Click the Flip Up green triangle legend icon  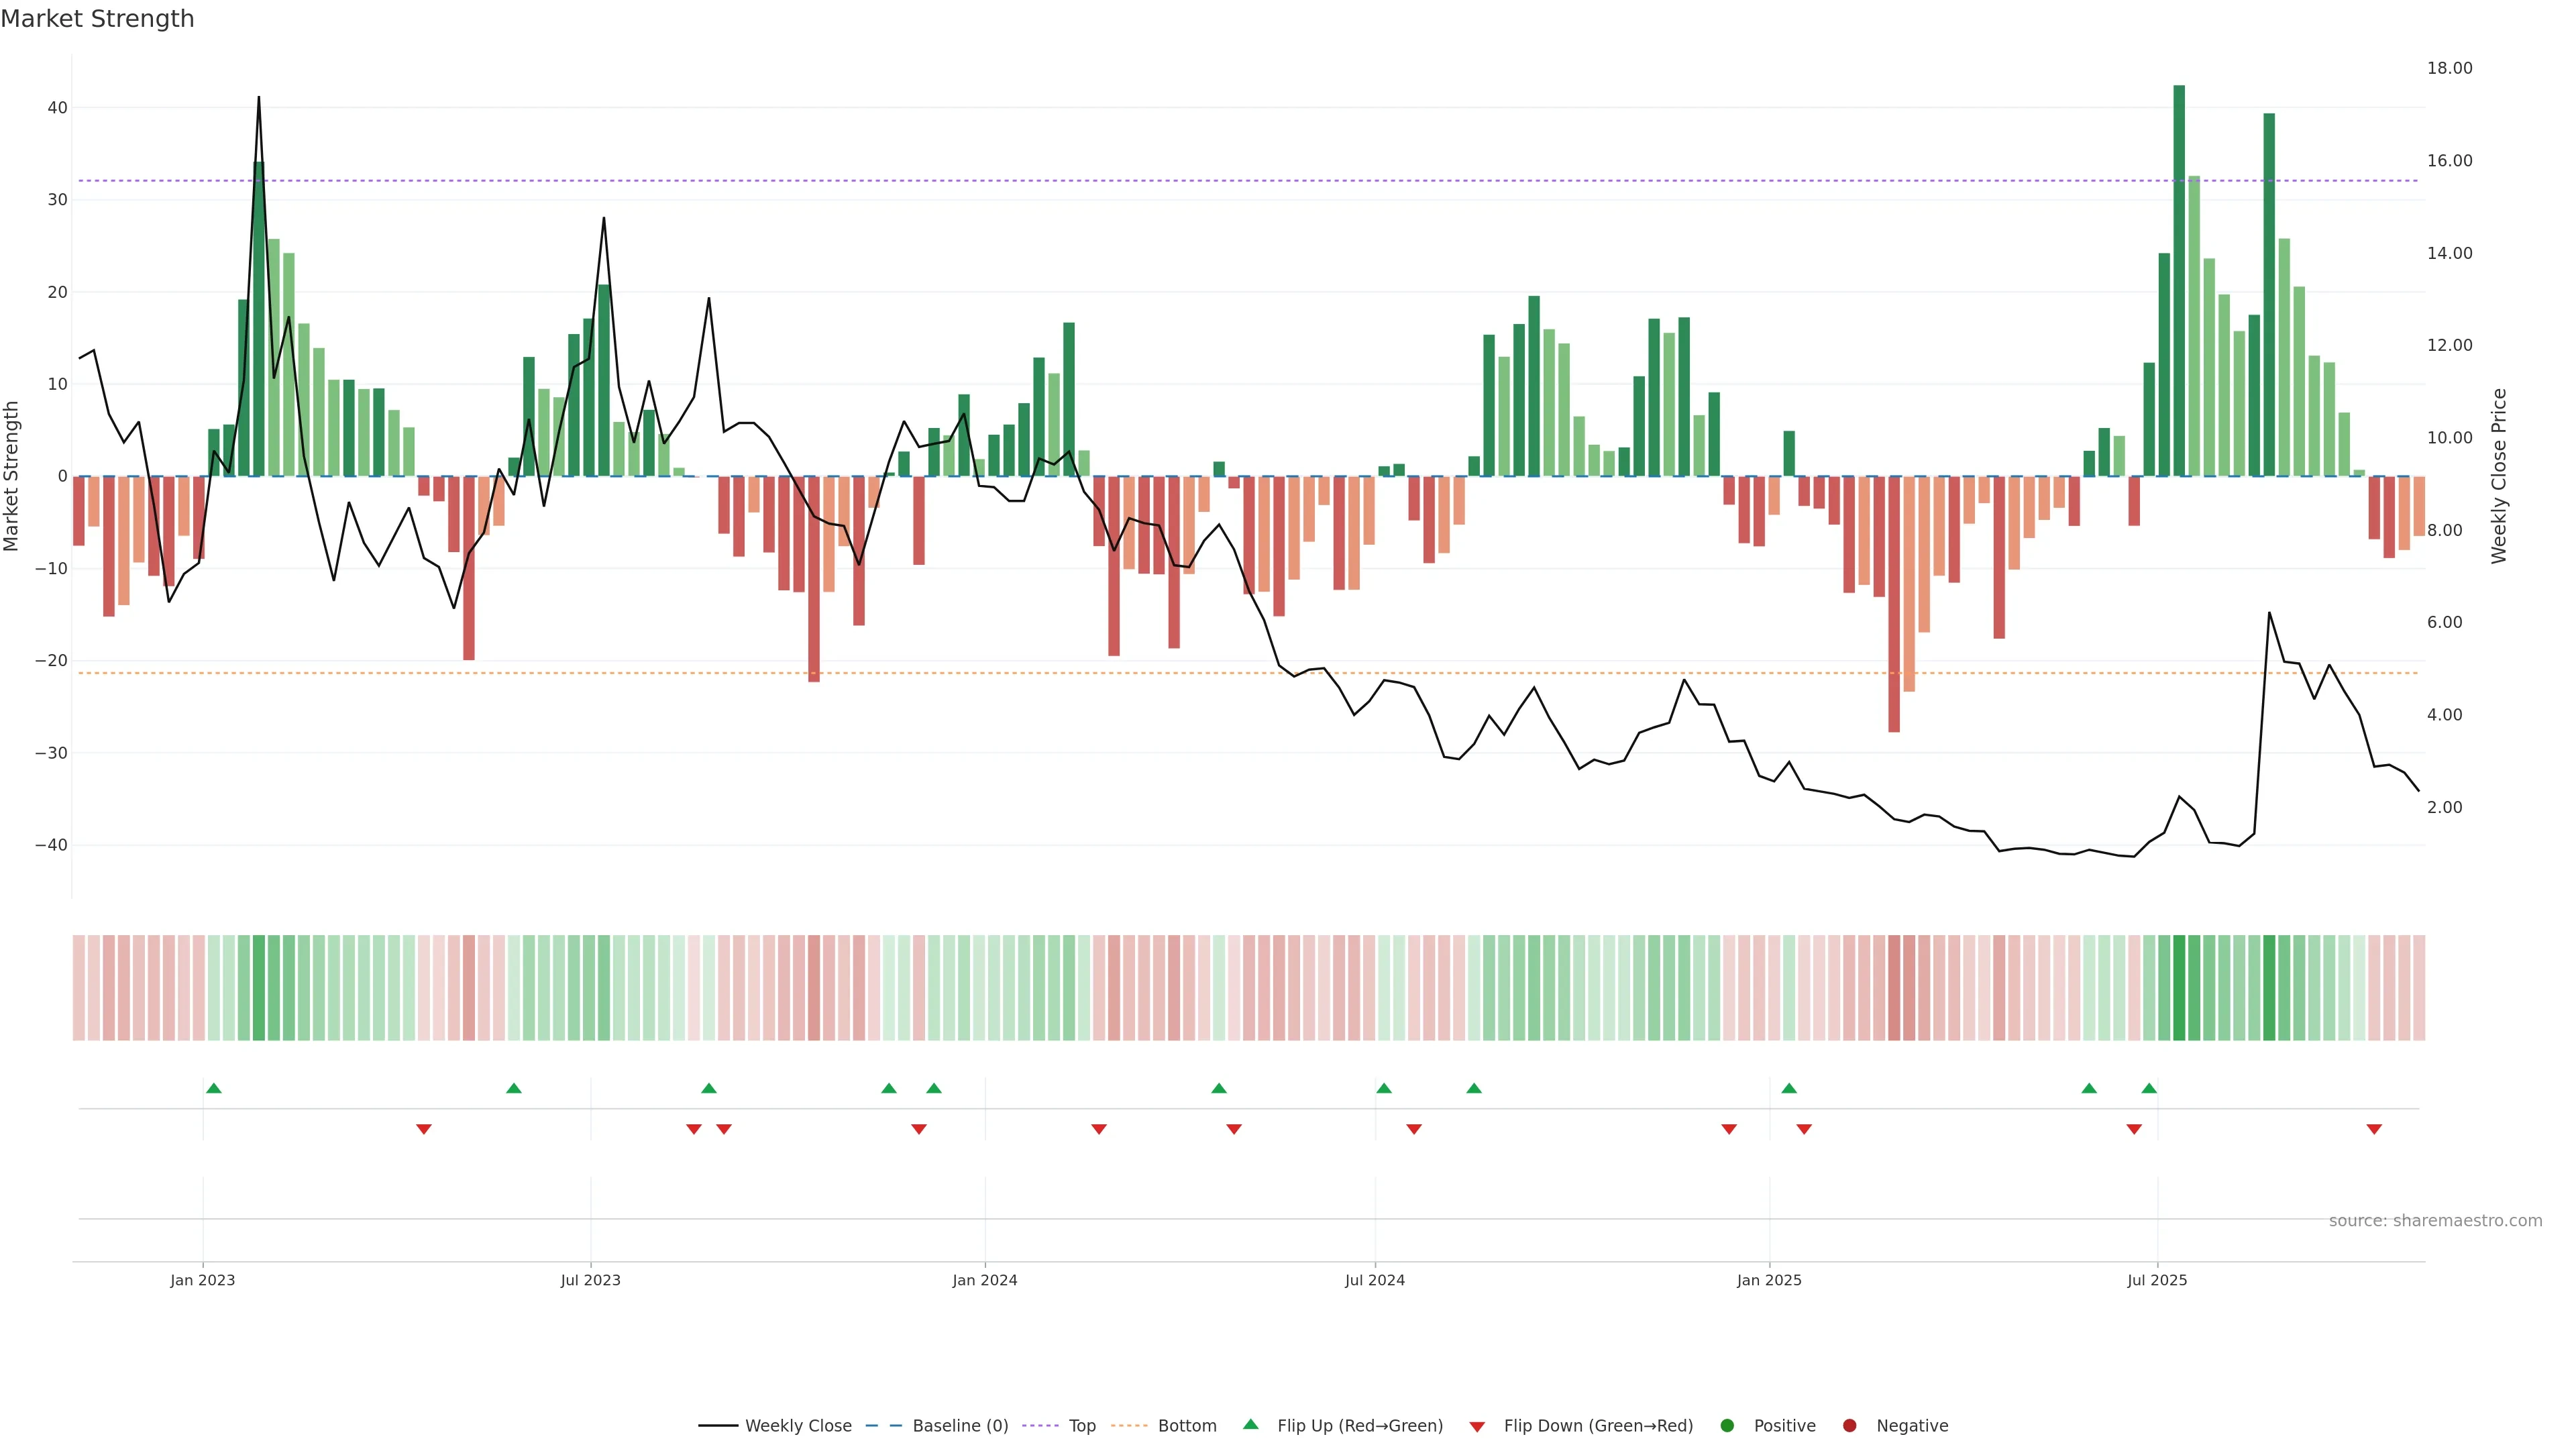[x=1250, y=1424]
